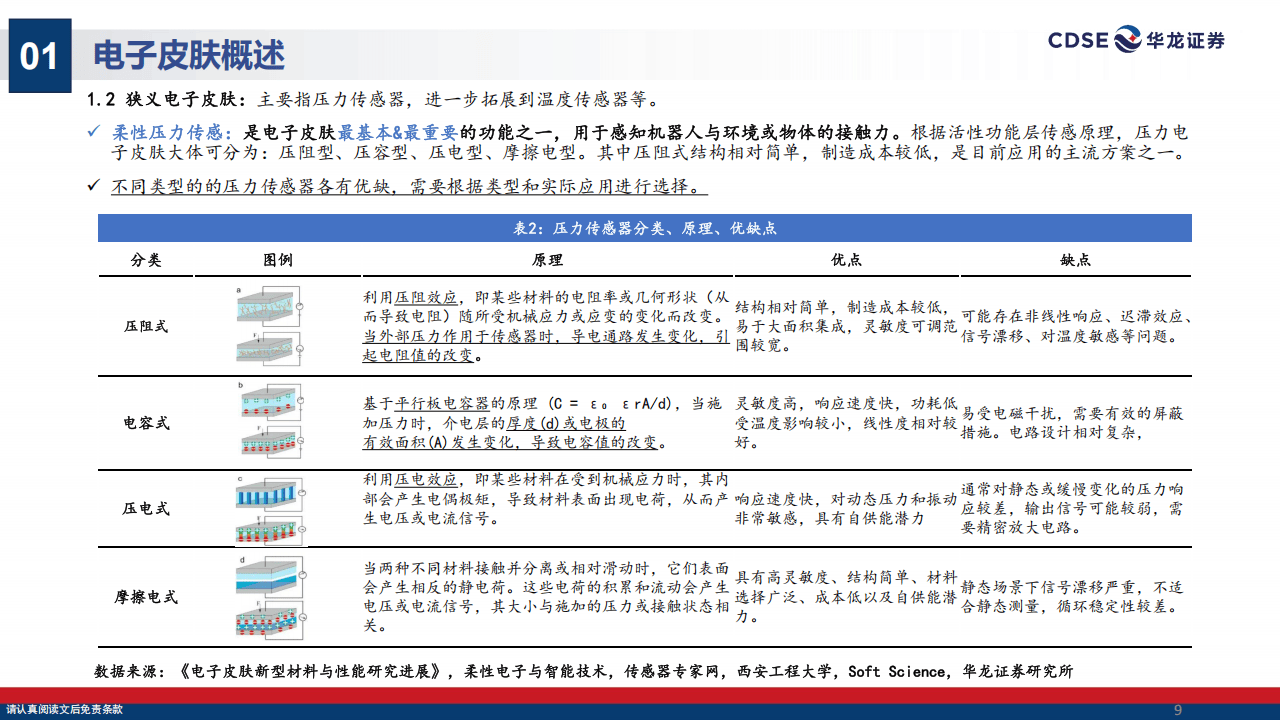Click the piezoresistive sensor diagram labeled a

pyautogui.click(x=269, y=325)
